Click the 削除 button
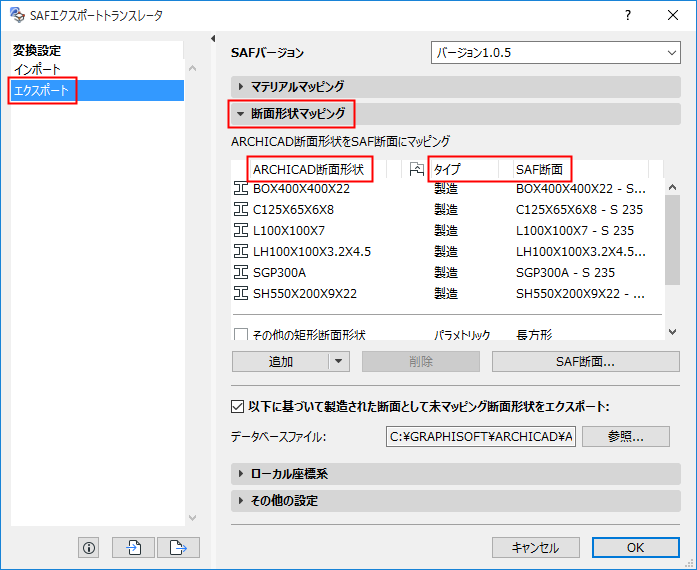The width and height of the screenshot is (697, 570). tap(421, 361)
